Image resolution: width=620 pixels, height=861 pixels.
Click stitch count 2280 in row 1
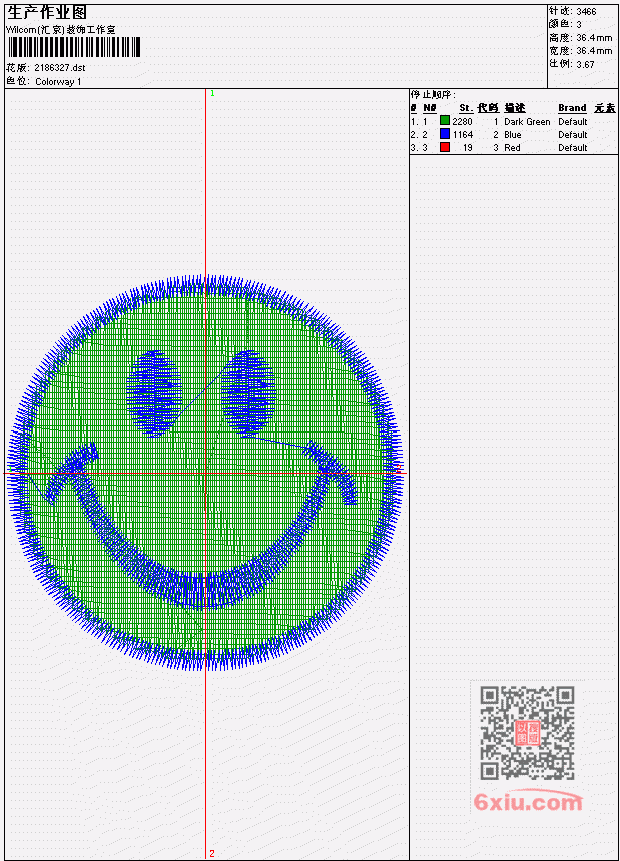[x=462, y=122]
